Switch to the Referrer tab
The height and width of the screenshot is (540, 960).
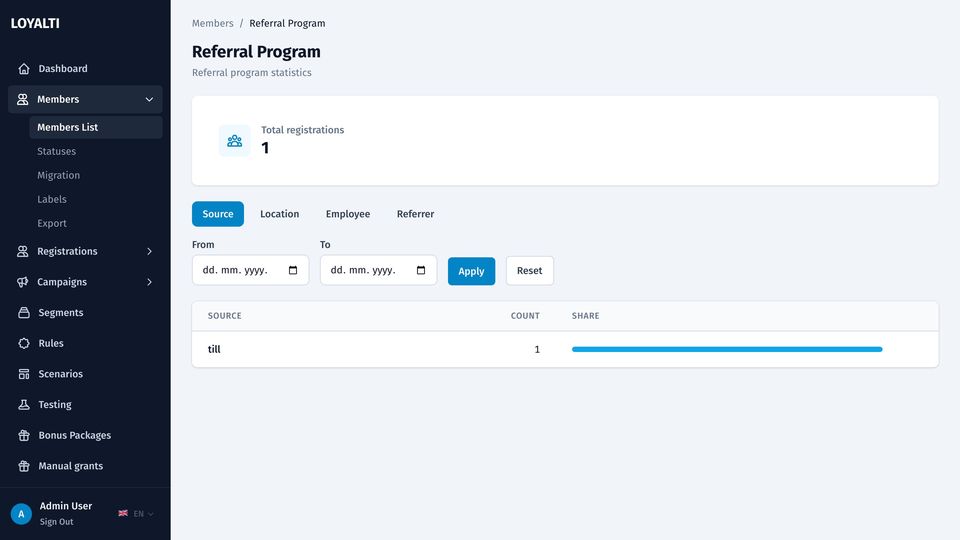coord(415,214)
